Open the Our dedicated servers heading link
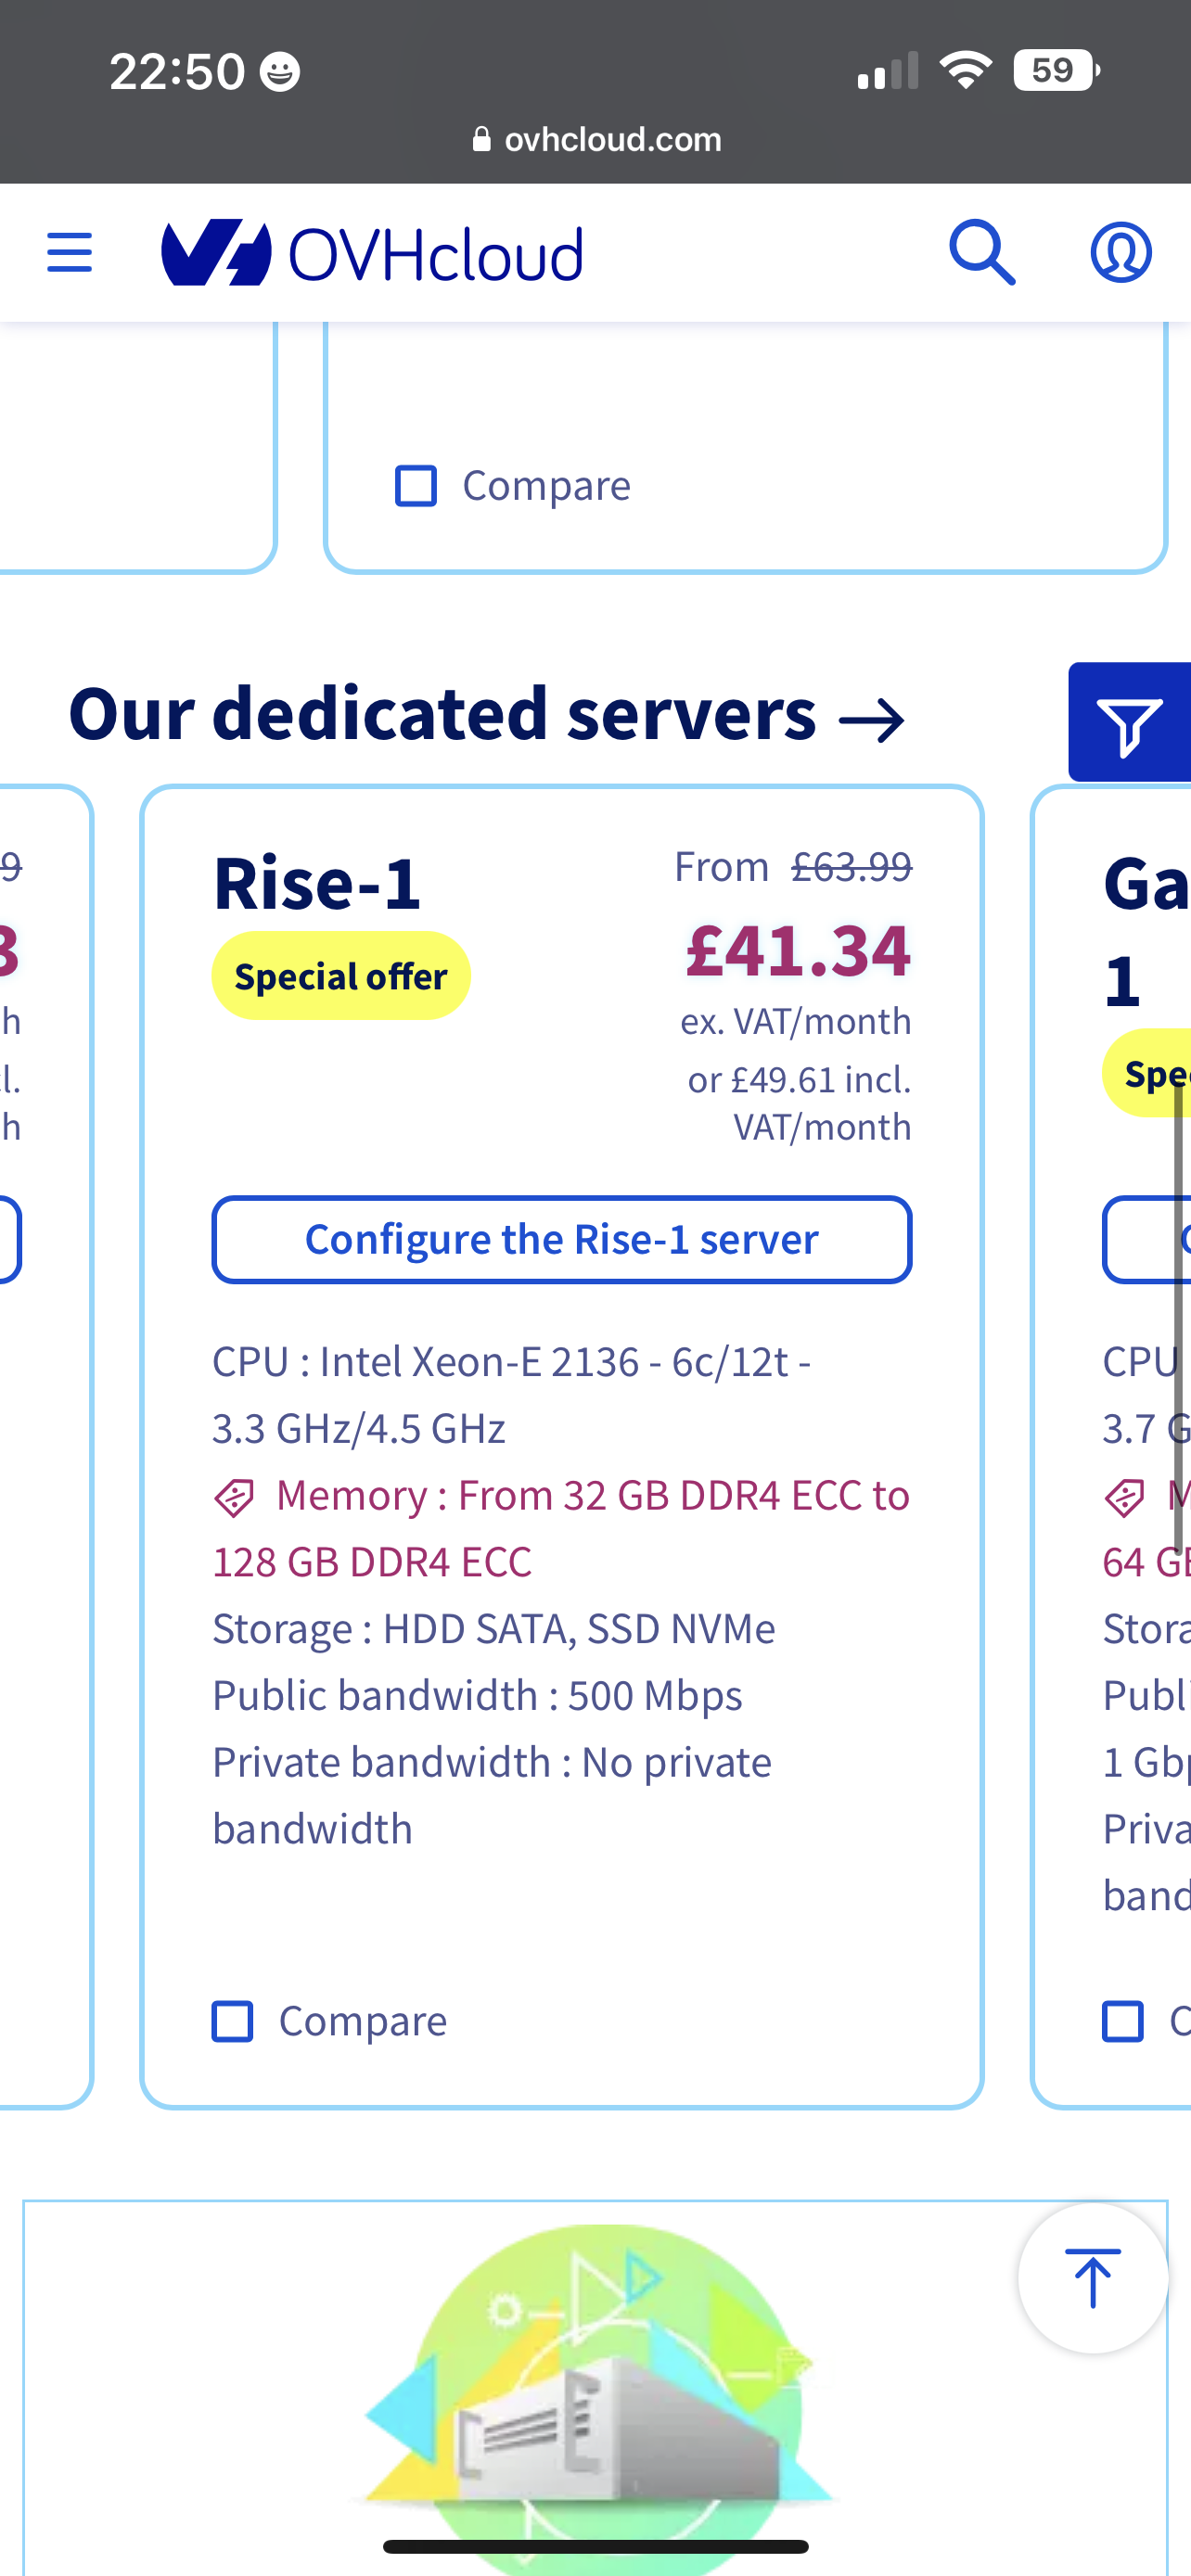 [x=442, y=714]
